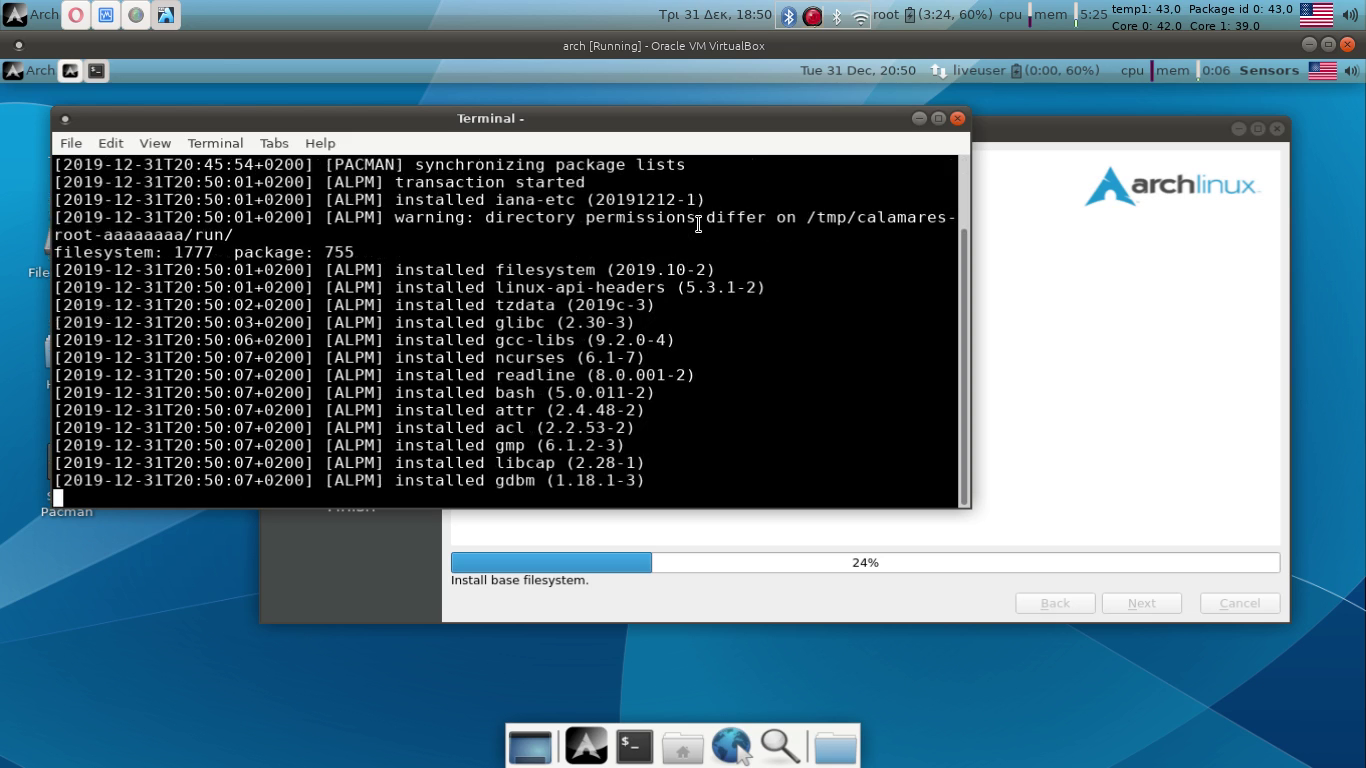
Task: Open the web browser globe icon in the dock
Action: coord(731,745)
